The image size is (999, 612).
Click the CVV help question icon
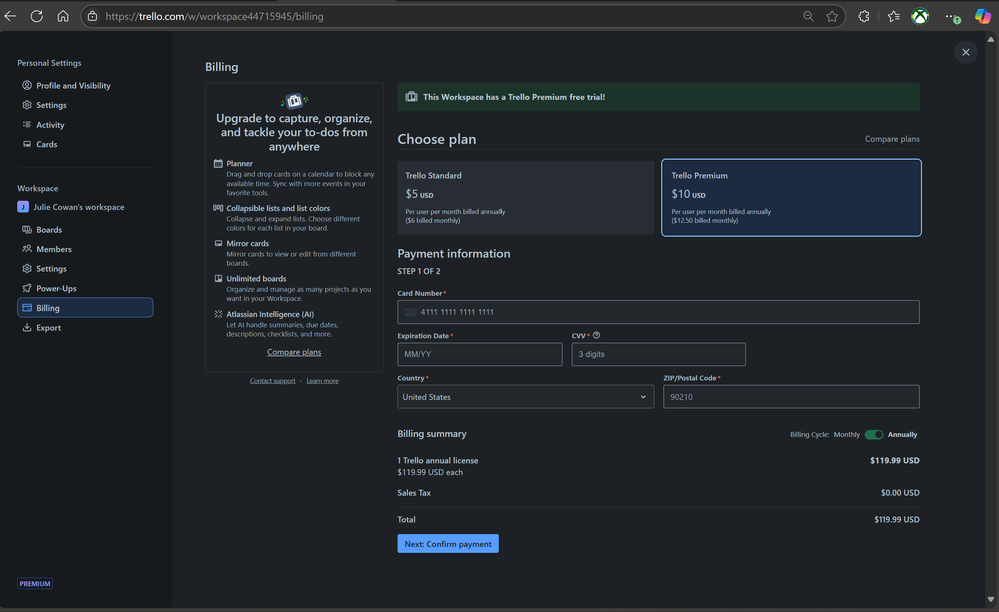pos(596,336)
